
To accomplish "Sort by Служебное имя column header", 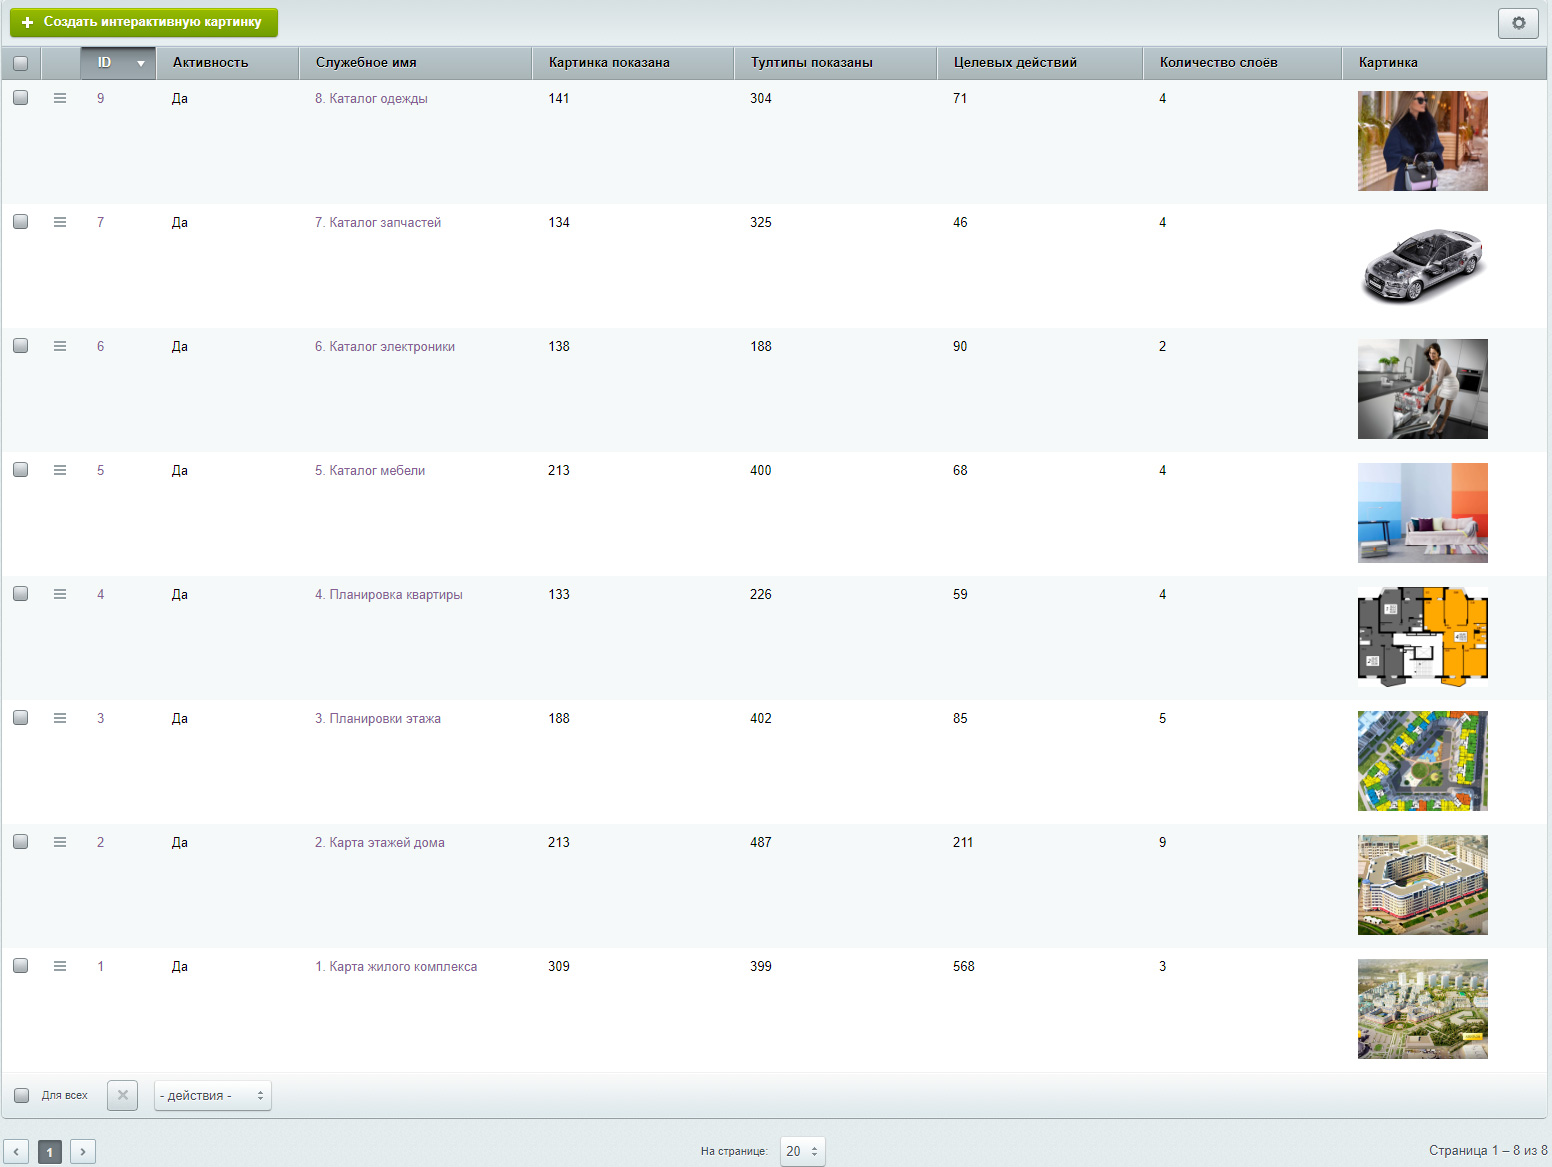I will (415, 63).
